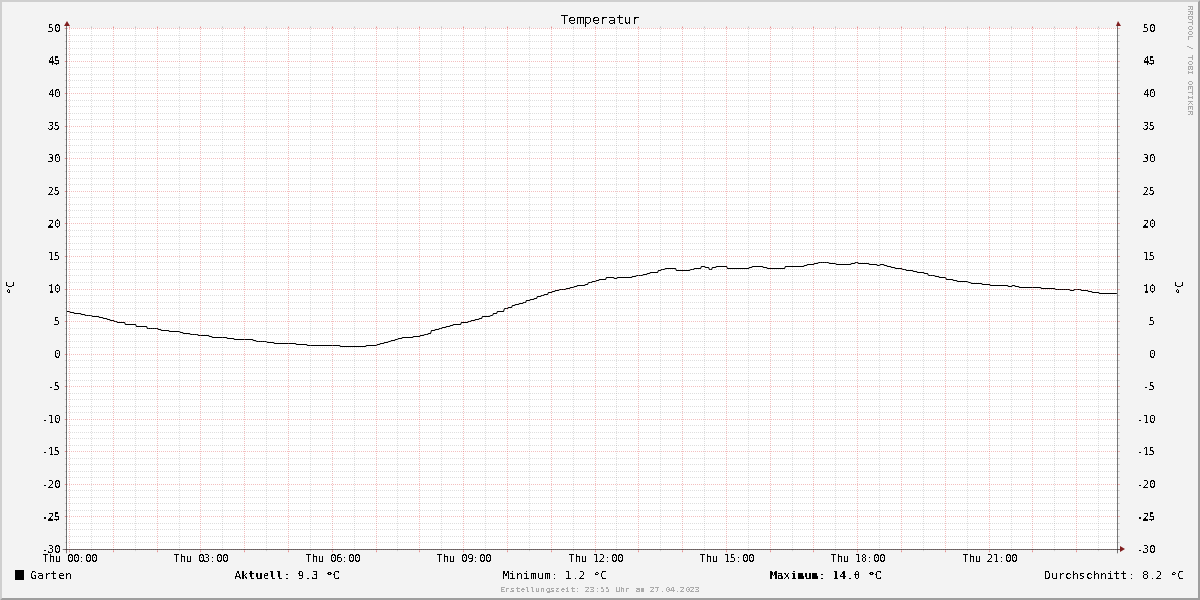Viewport: 1200px width, 600px height.
Task: Click the "Thu 21:00" time axis label
Action: click(990, 558)
